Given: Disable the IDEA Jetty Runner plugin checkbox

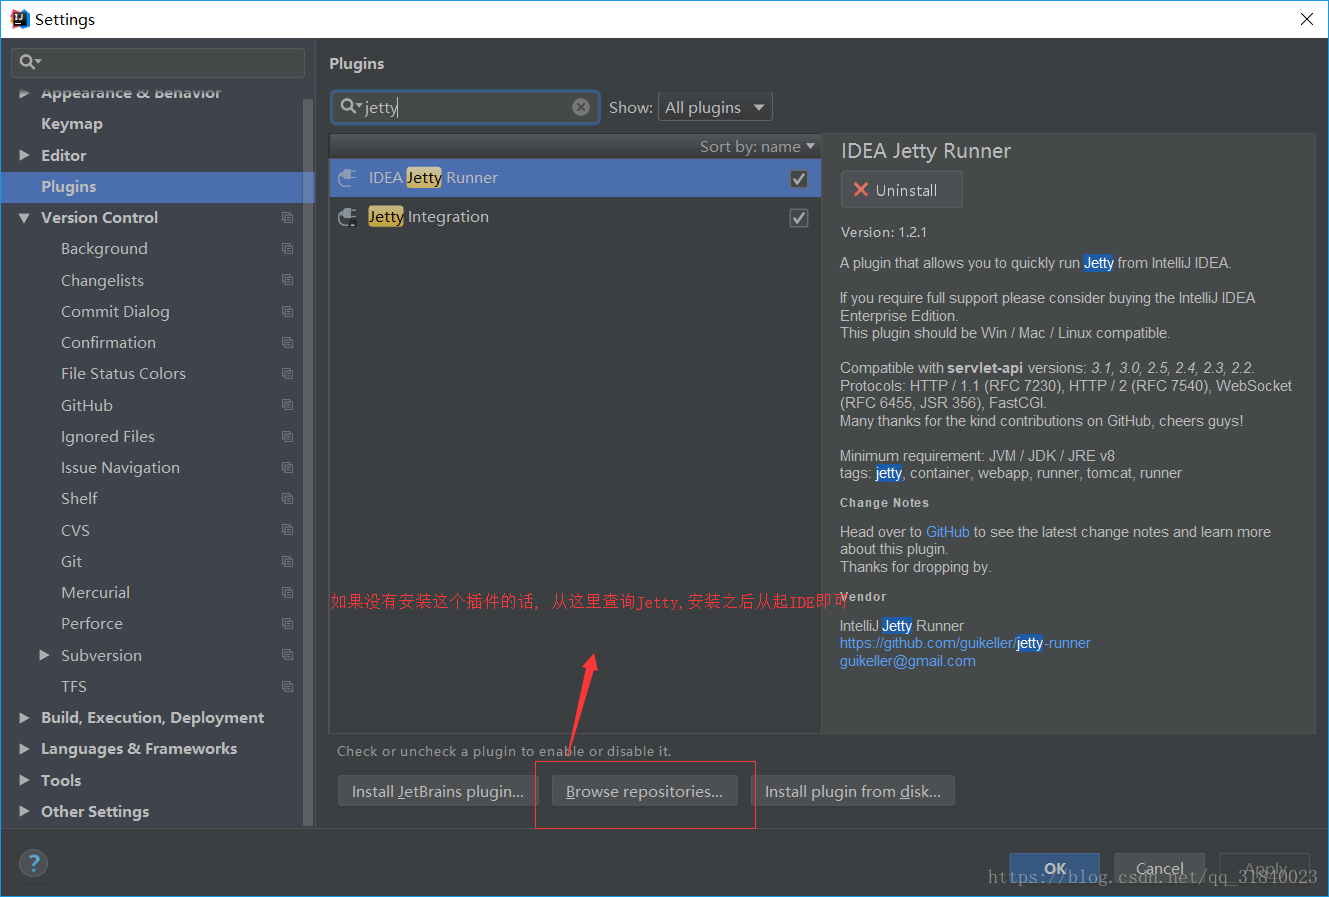Looking at the screenshot, I should (x=798, y=178).
